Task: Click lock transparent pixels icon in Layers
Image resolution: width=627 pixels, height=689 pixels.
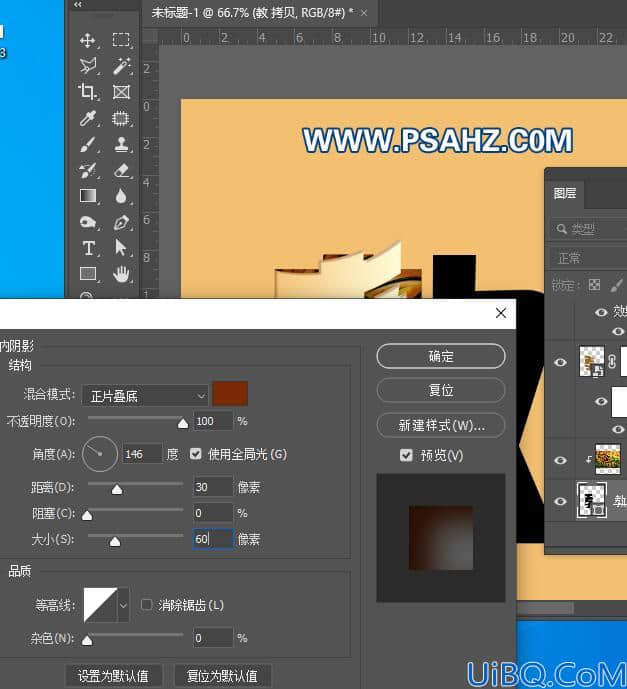Action: [594, 285]
